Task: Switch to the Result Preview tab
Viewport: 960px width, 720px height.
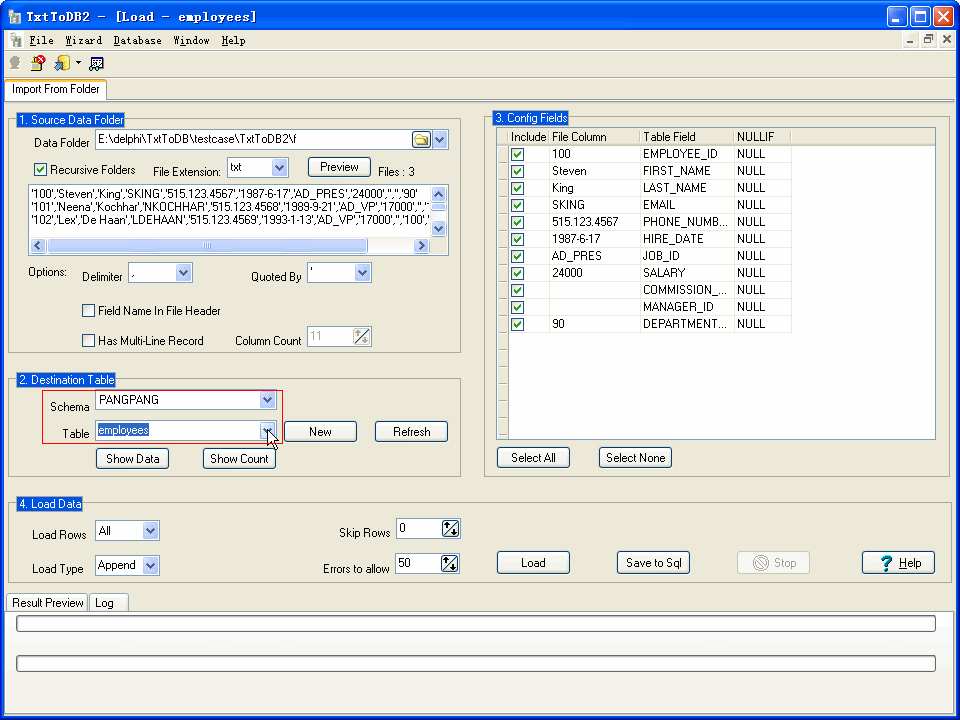Action: 47,602
